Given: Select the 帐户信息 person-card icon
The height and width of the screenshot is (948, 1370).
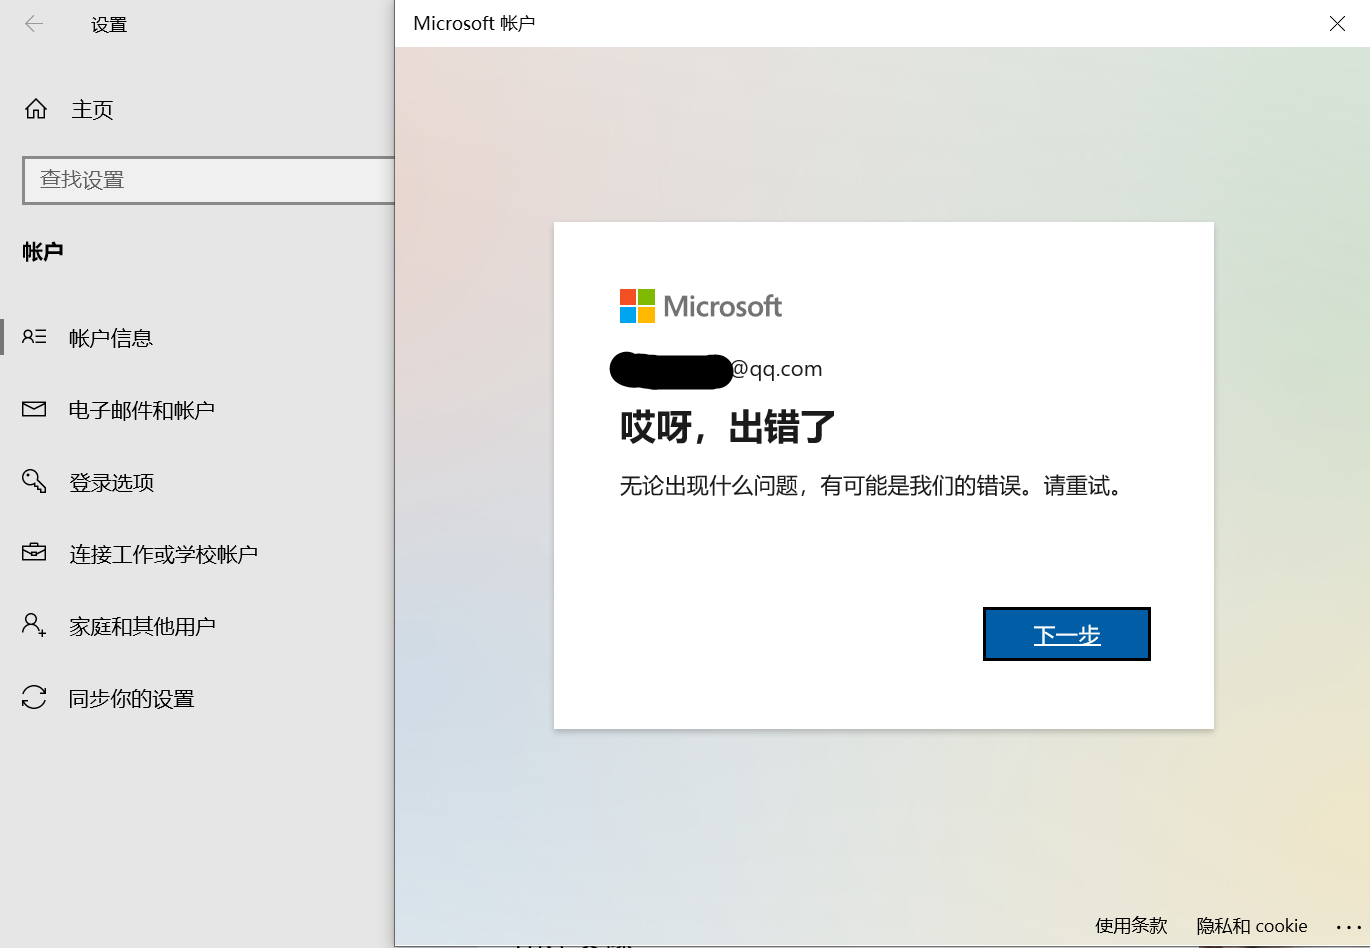Looking at the screenshot, I should point(34,337).
